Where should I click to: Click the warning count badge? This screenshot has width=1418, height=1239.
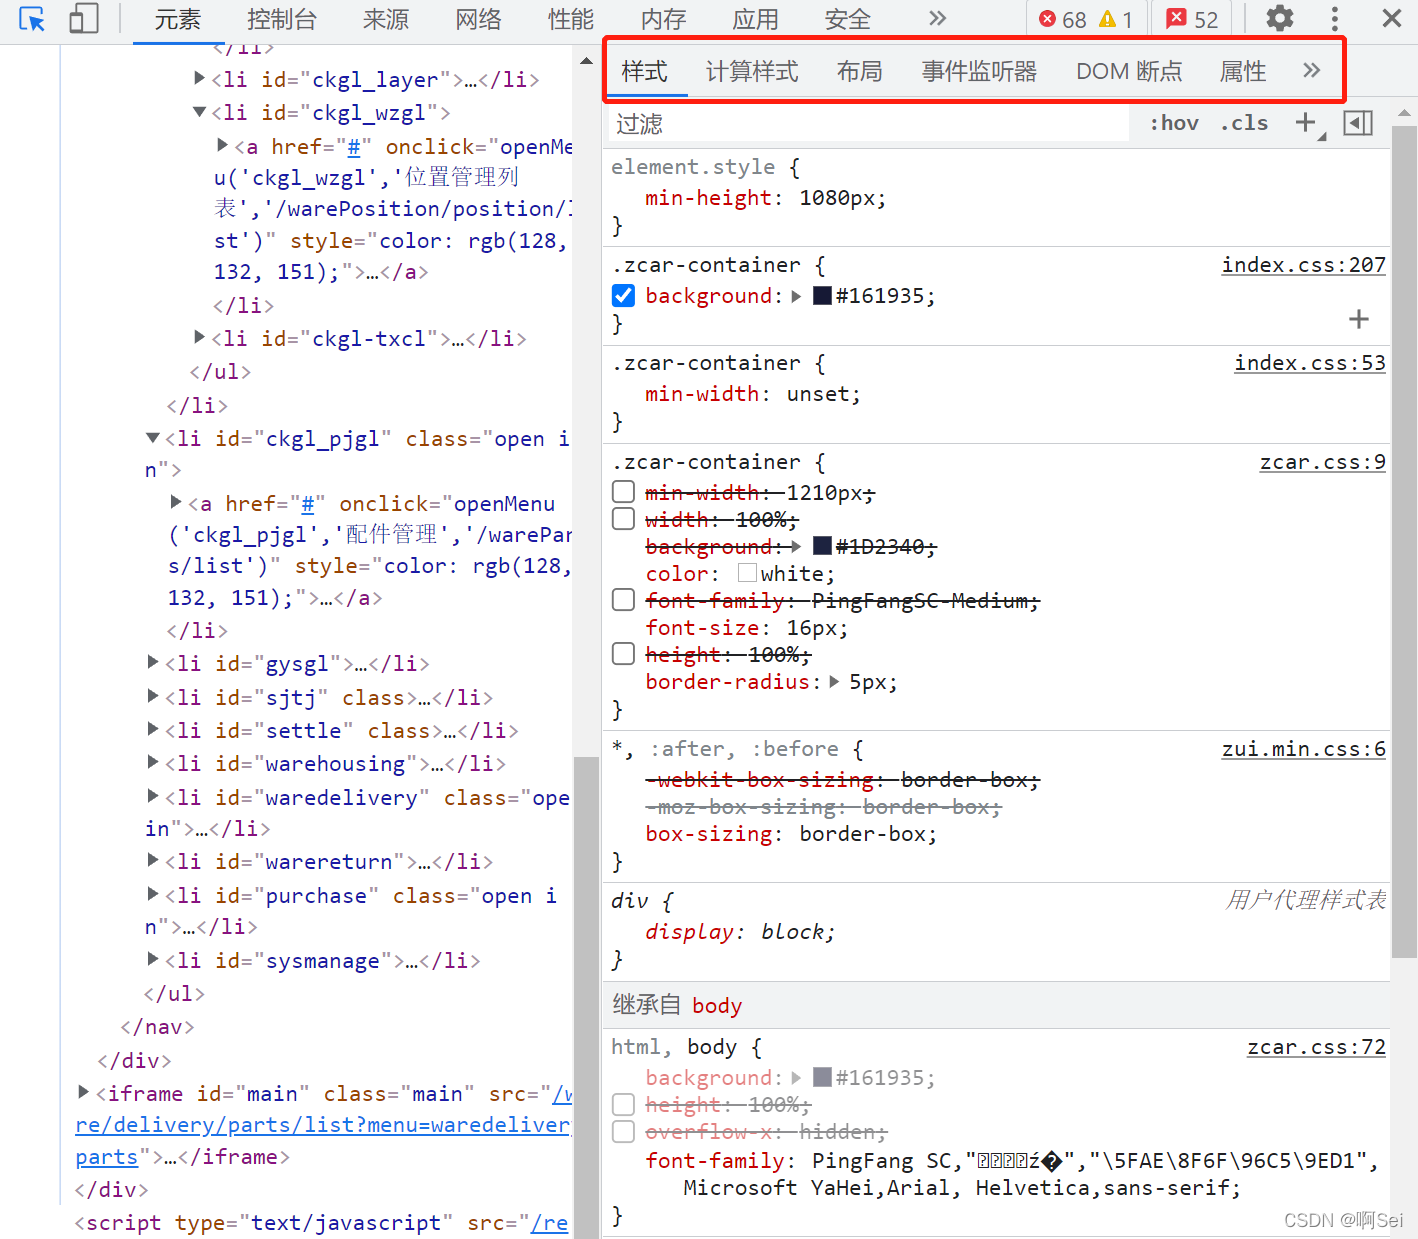point(1116,20)
